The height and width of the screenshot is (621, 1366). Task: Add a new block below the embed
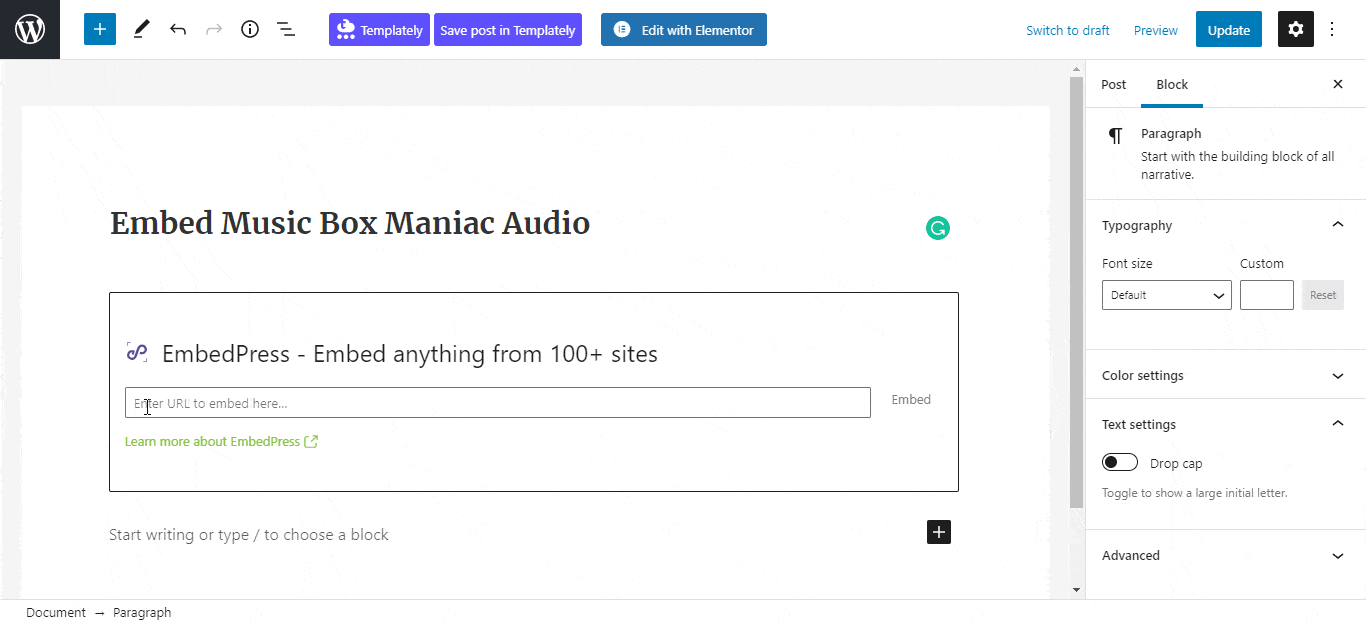(938, 532)
